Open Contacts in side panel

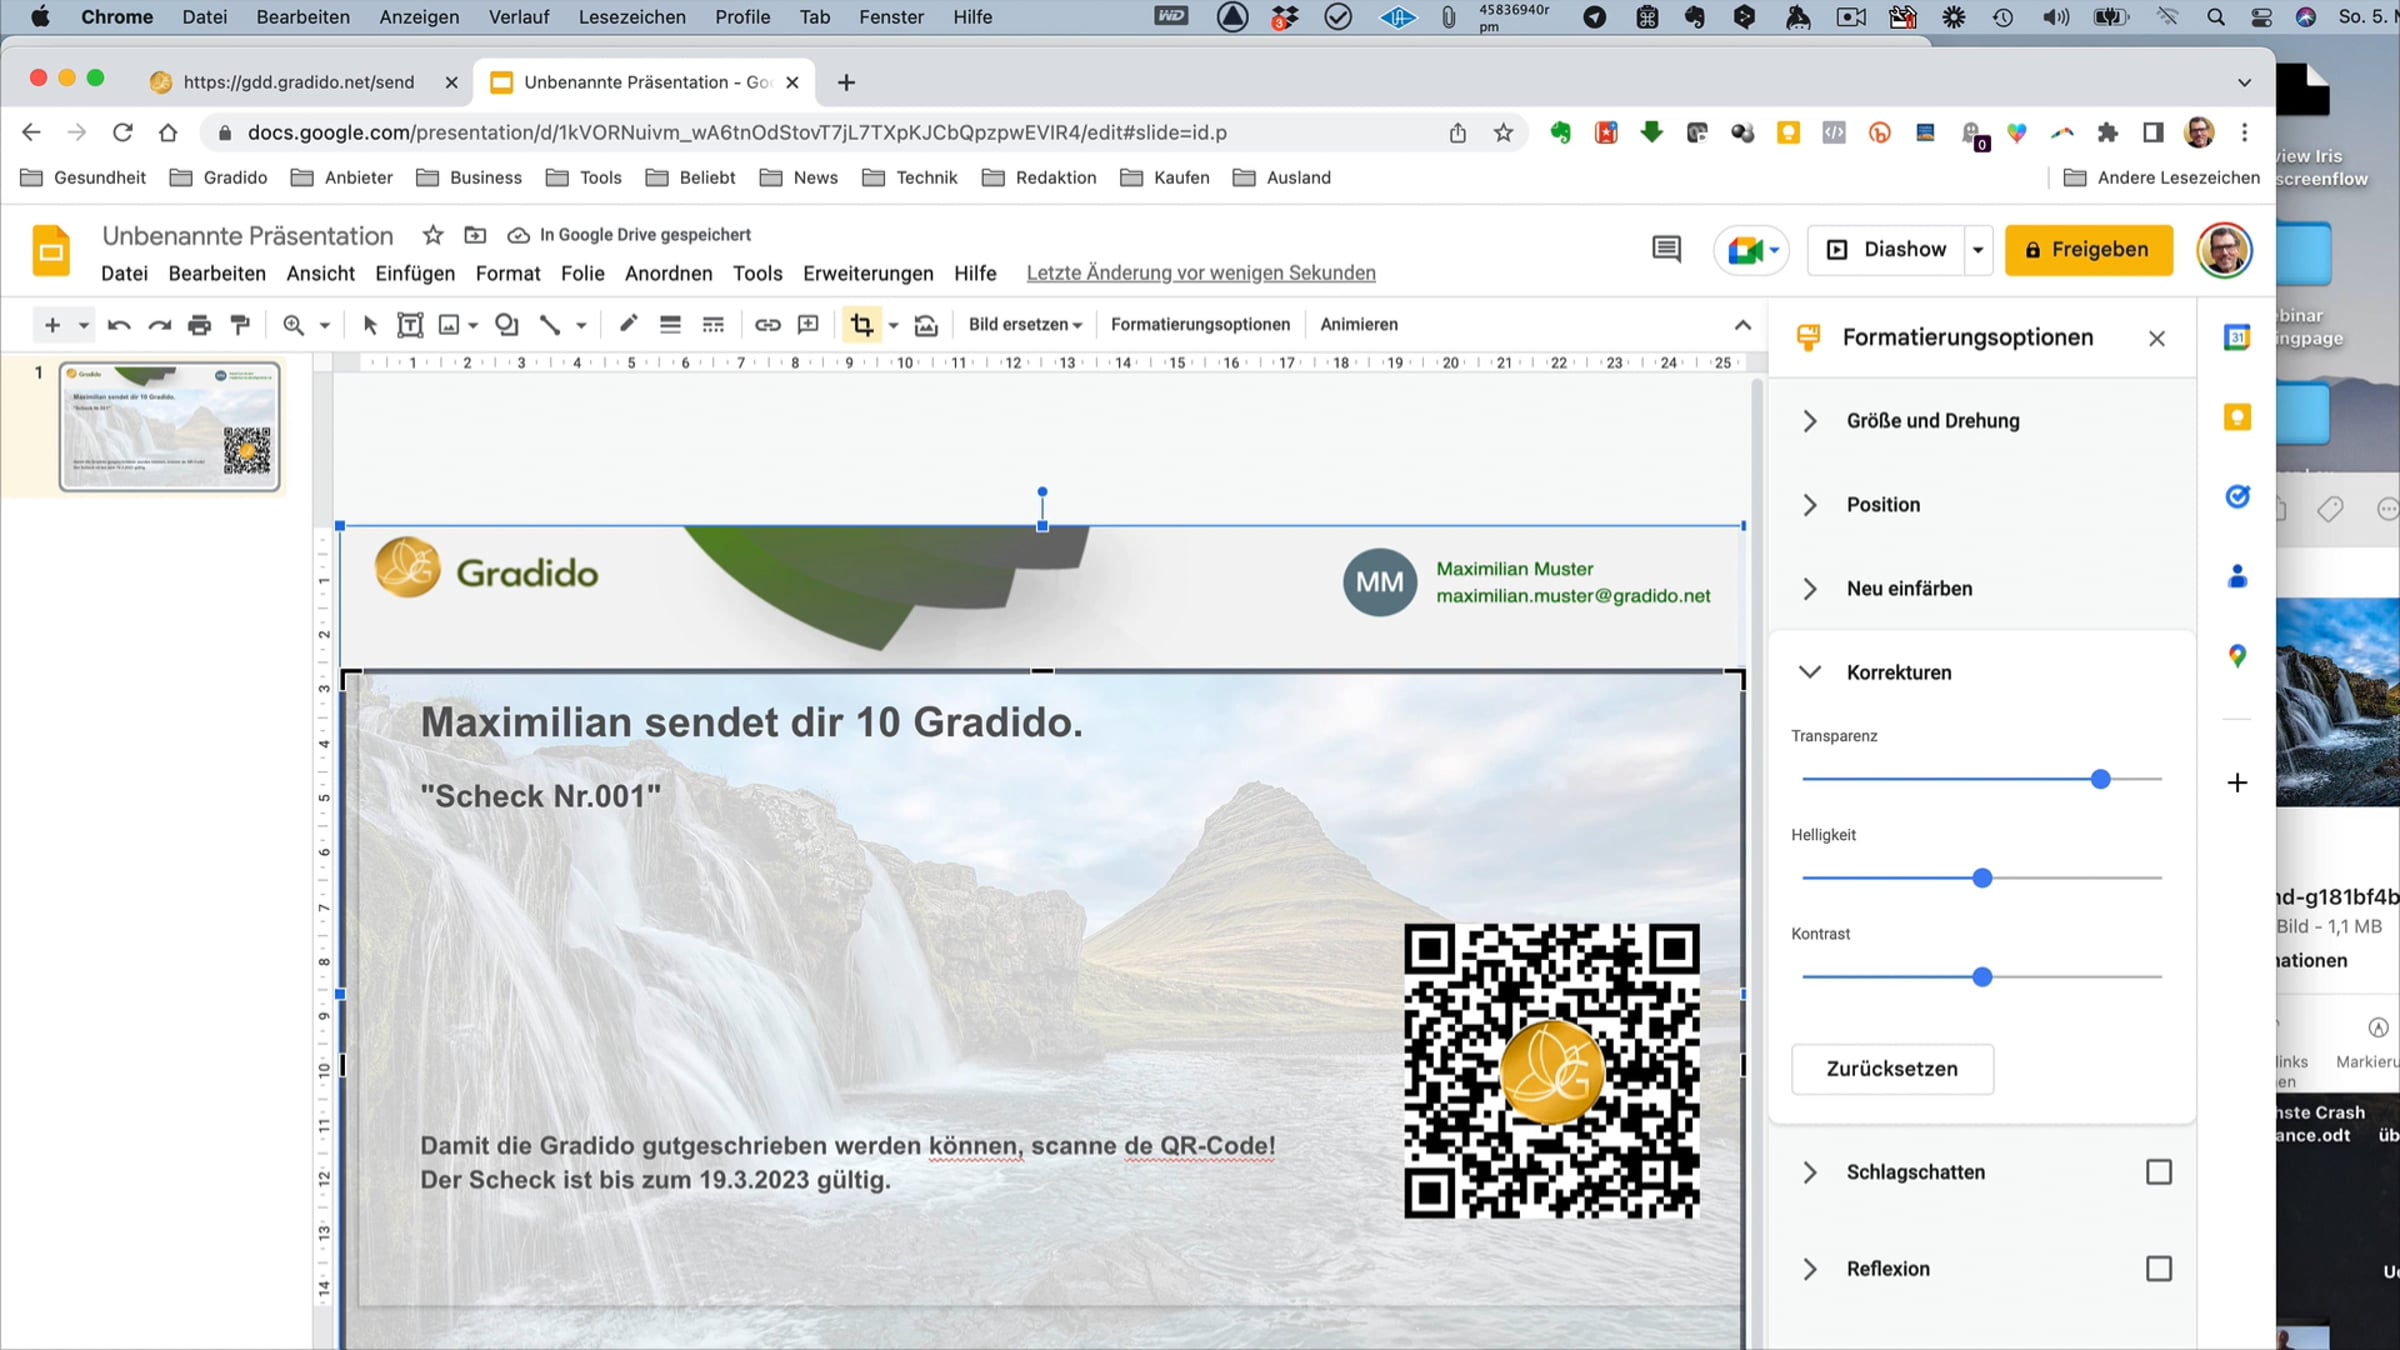point(2237,577)
